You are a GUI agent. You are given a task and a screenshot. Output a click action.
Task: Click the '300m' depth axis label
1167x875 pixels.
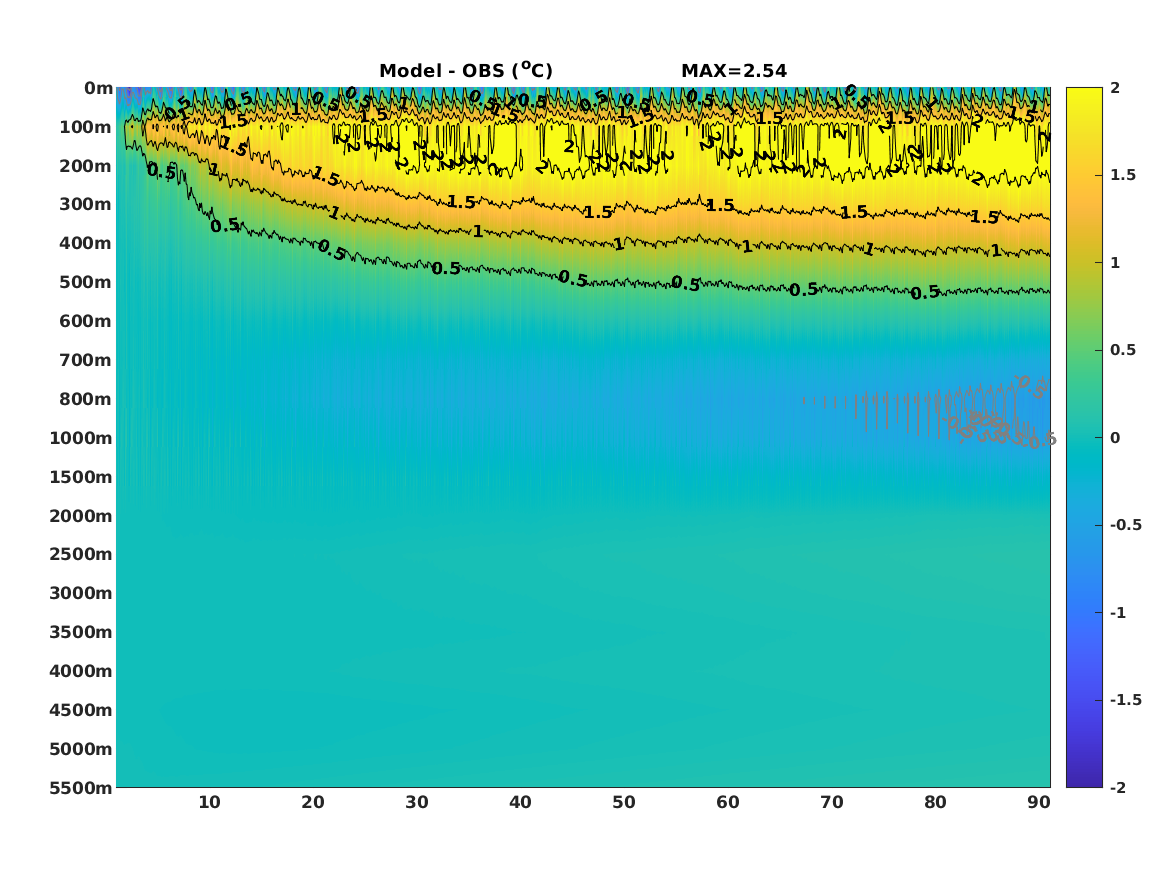pos(86,205)
